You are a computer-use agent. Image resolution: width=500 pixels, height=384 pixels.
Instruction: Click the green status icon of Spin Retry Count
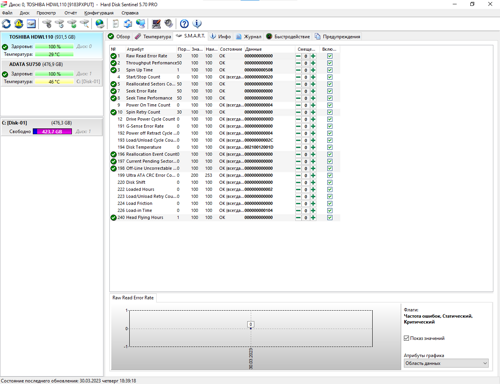click(x=113, y=112)
